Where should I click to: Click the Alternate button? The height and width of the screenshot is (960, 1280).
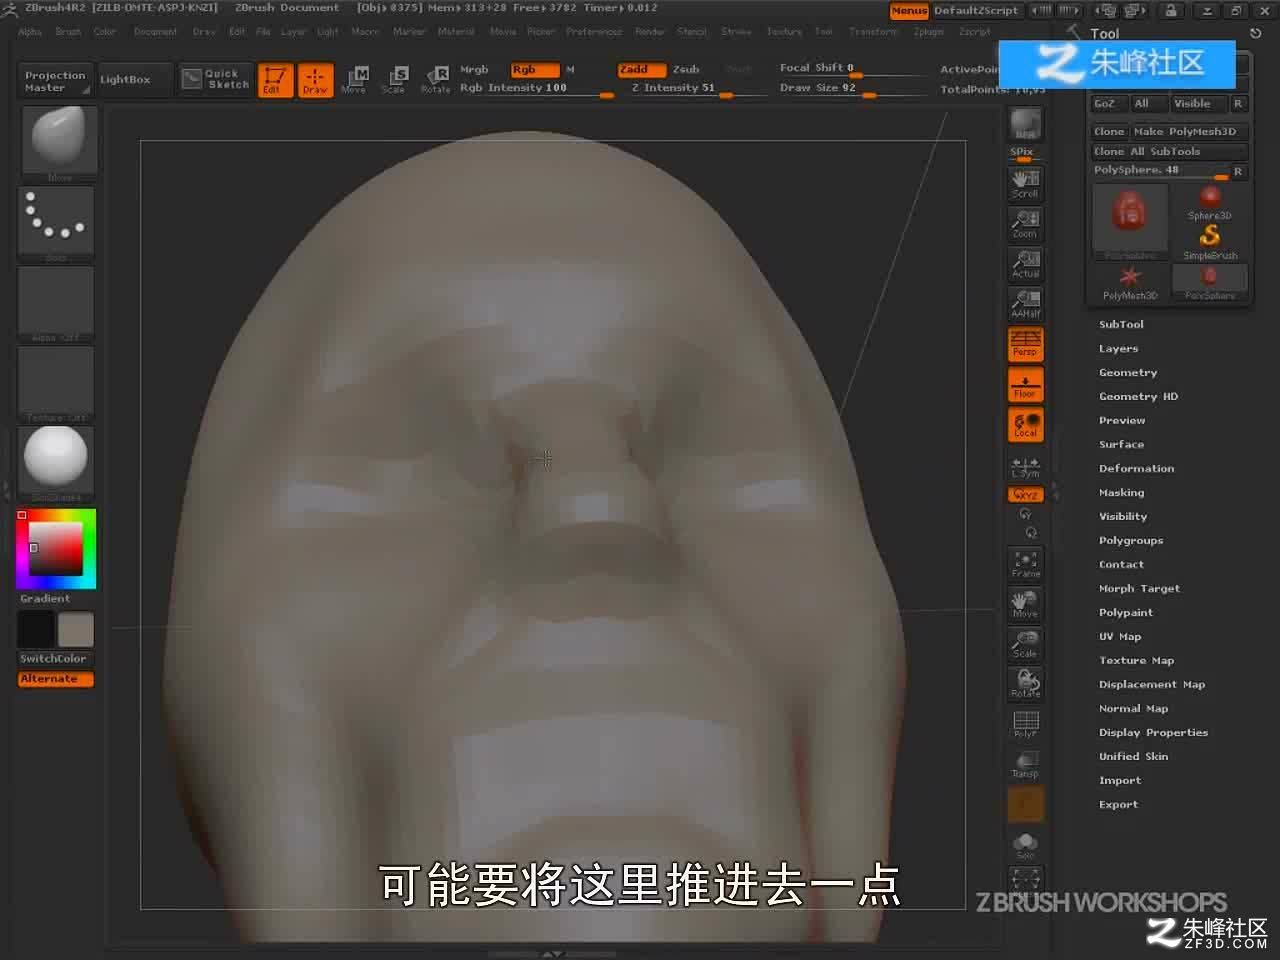[x=55, y=679]
